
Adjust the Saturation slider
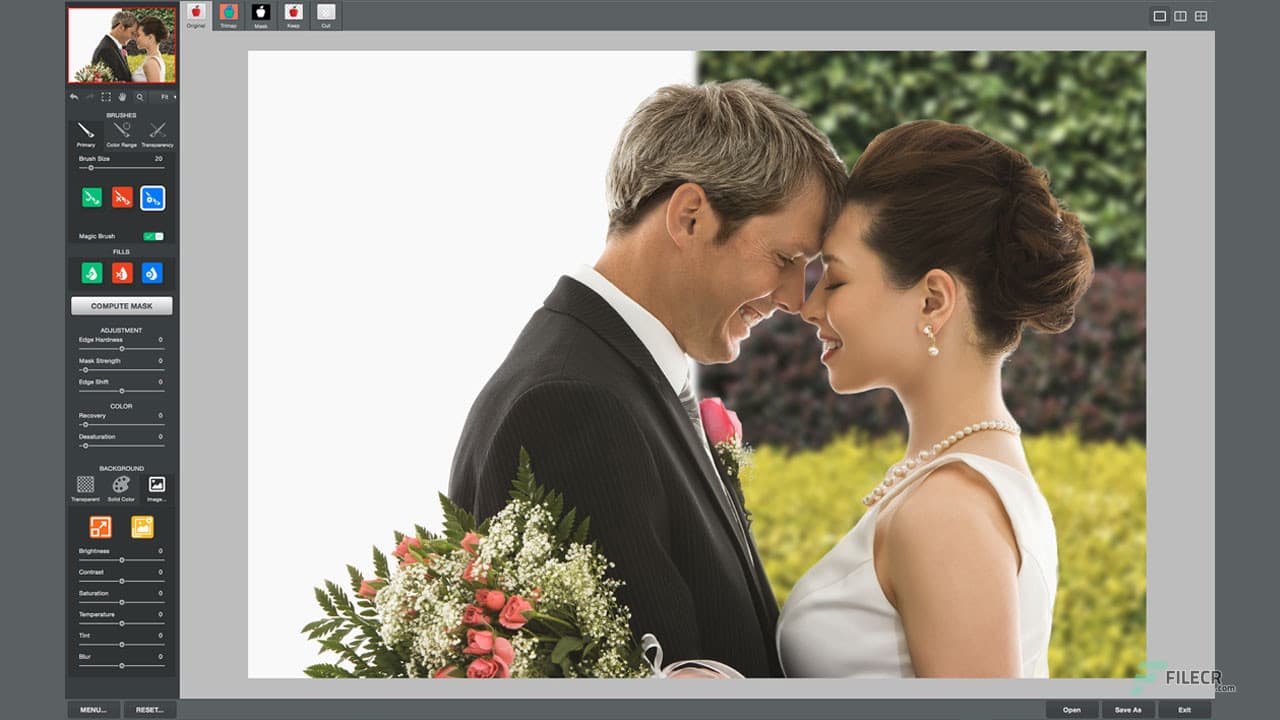(122, 602)
